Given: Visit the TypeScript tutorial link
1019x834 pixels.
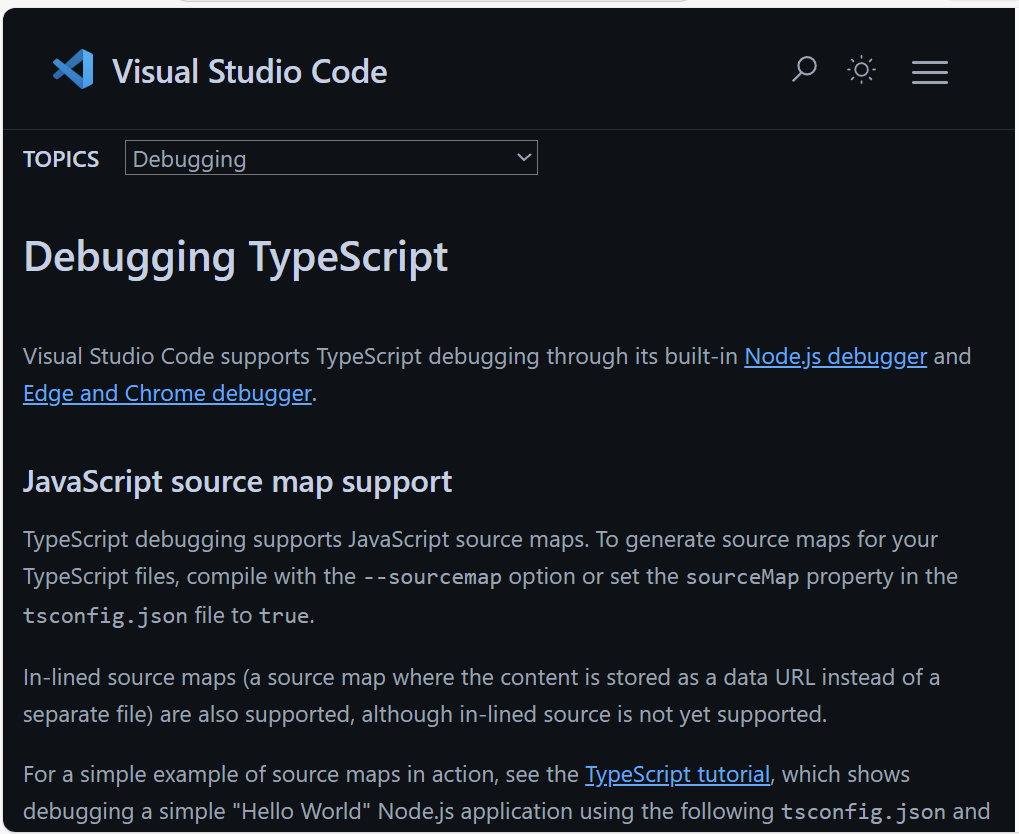Looking at the screenshot, I should [x=677, y=774].
